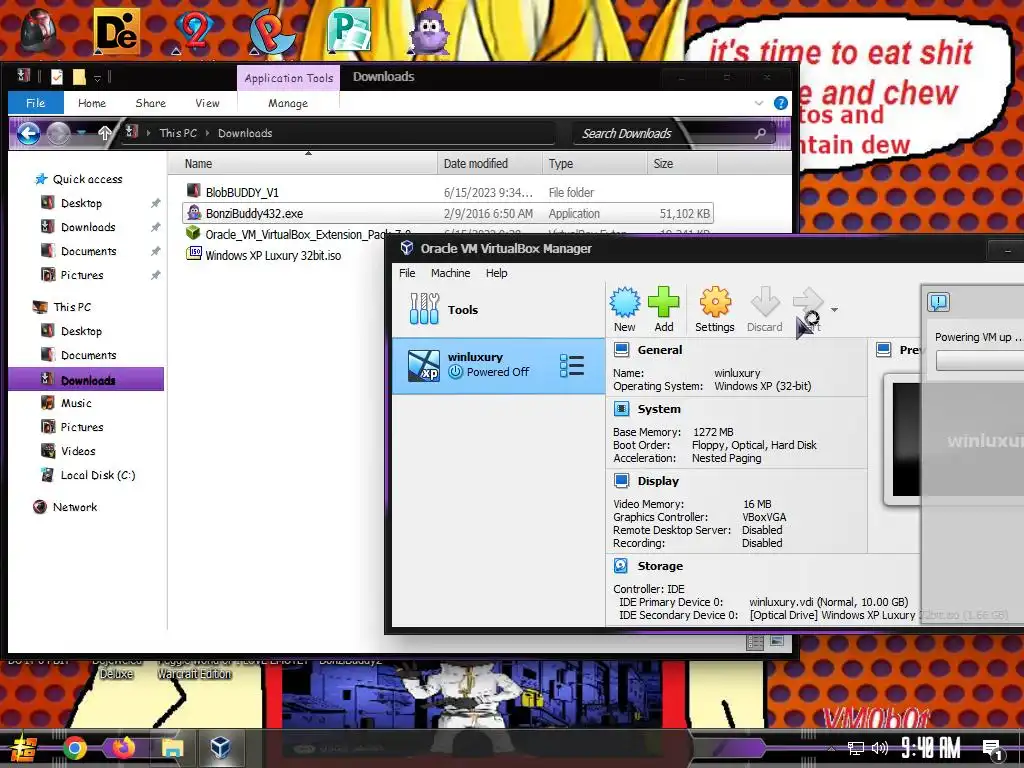Open the BonziBuddy desktop shortcut icon
Screen dimensions: 1024x768
click(x=430, y=31)
